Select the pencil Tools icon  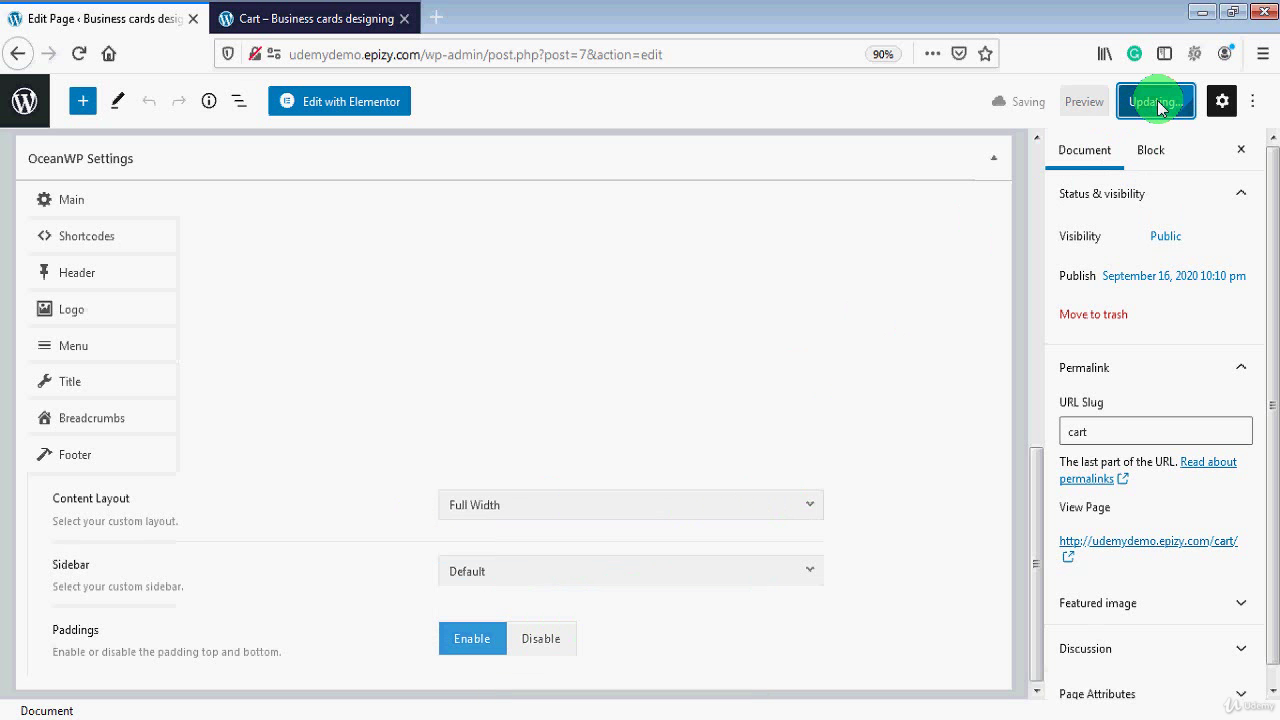tap(117, 101)
